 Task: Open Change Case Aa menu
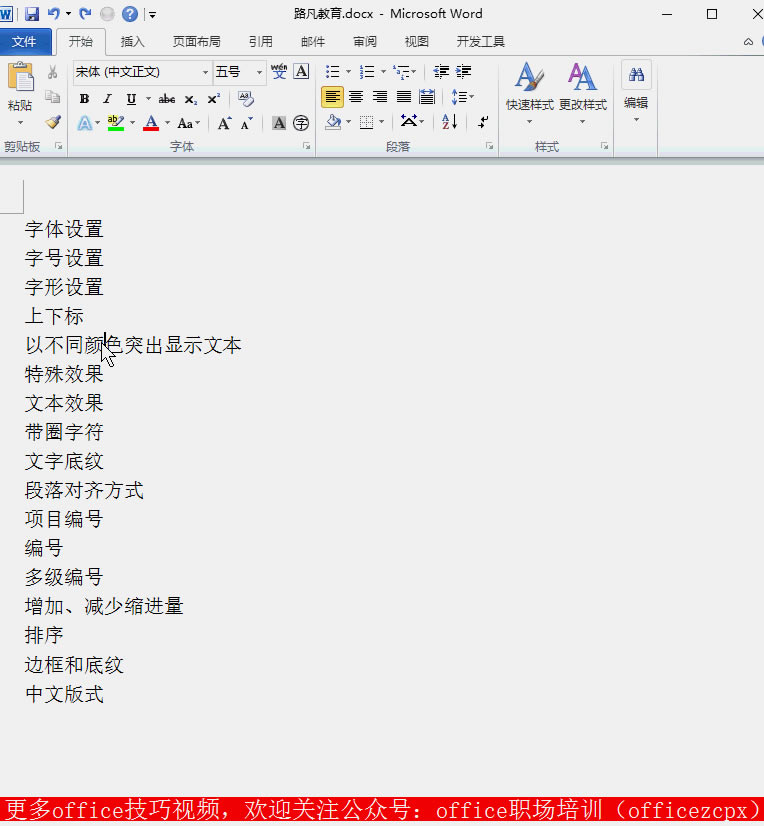[188, 123]
